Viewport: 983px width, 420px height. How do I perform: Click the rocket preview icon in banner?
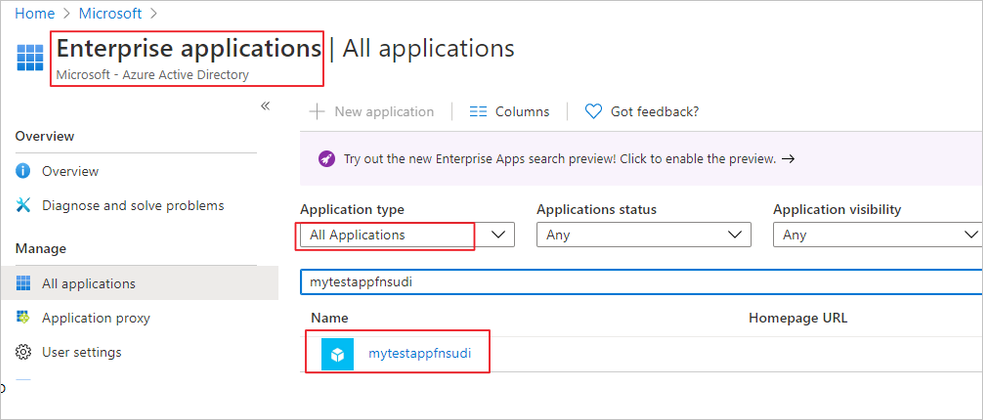pyautogui.click(x=327, y=158)
